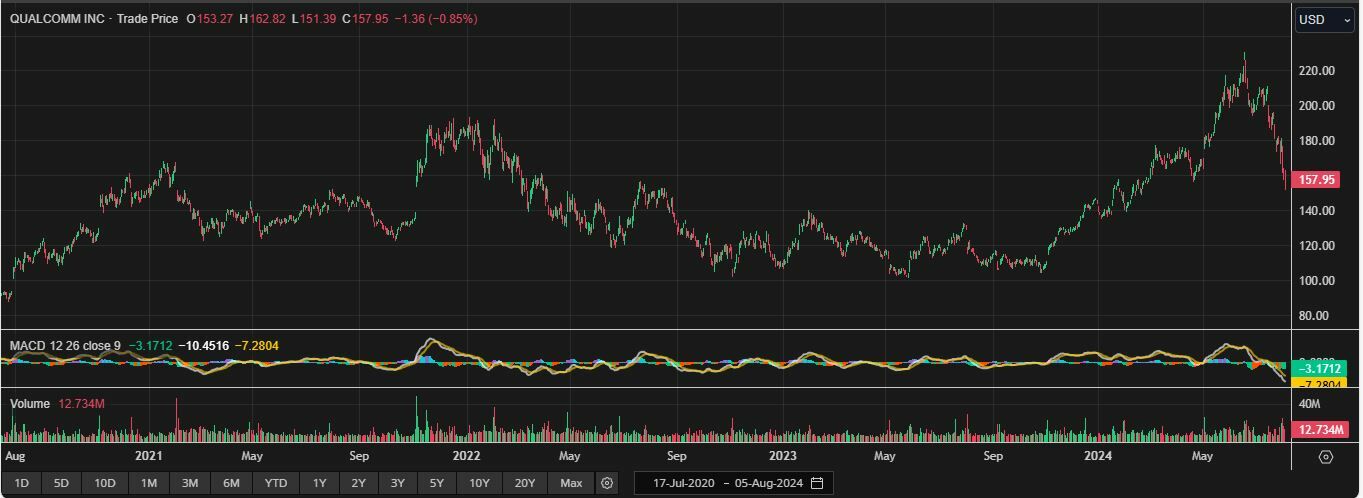Screen dimensions: 1363x498
Task: Select the 6M time range
Action: pos(231,483)
